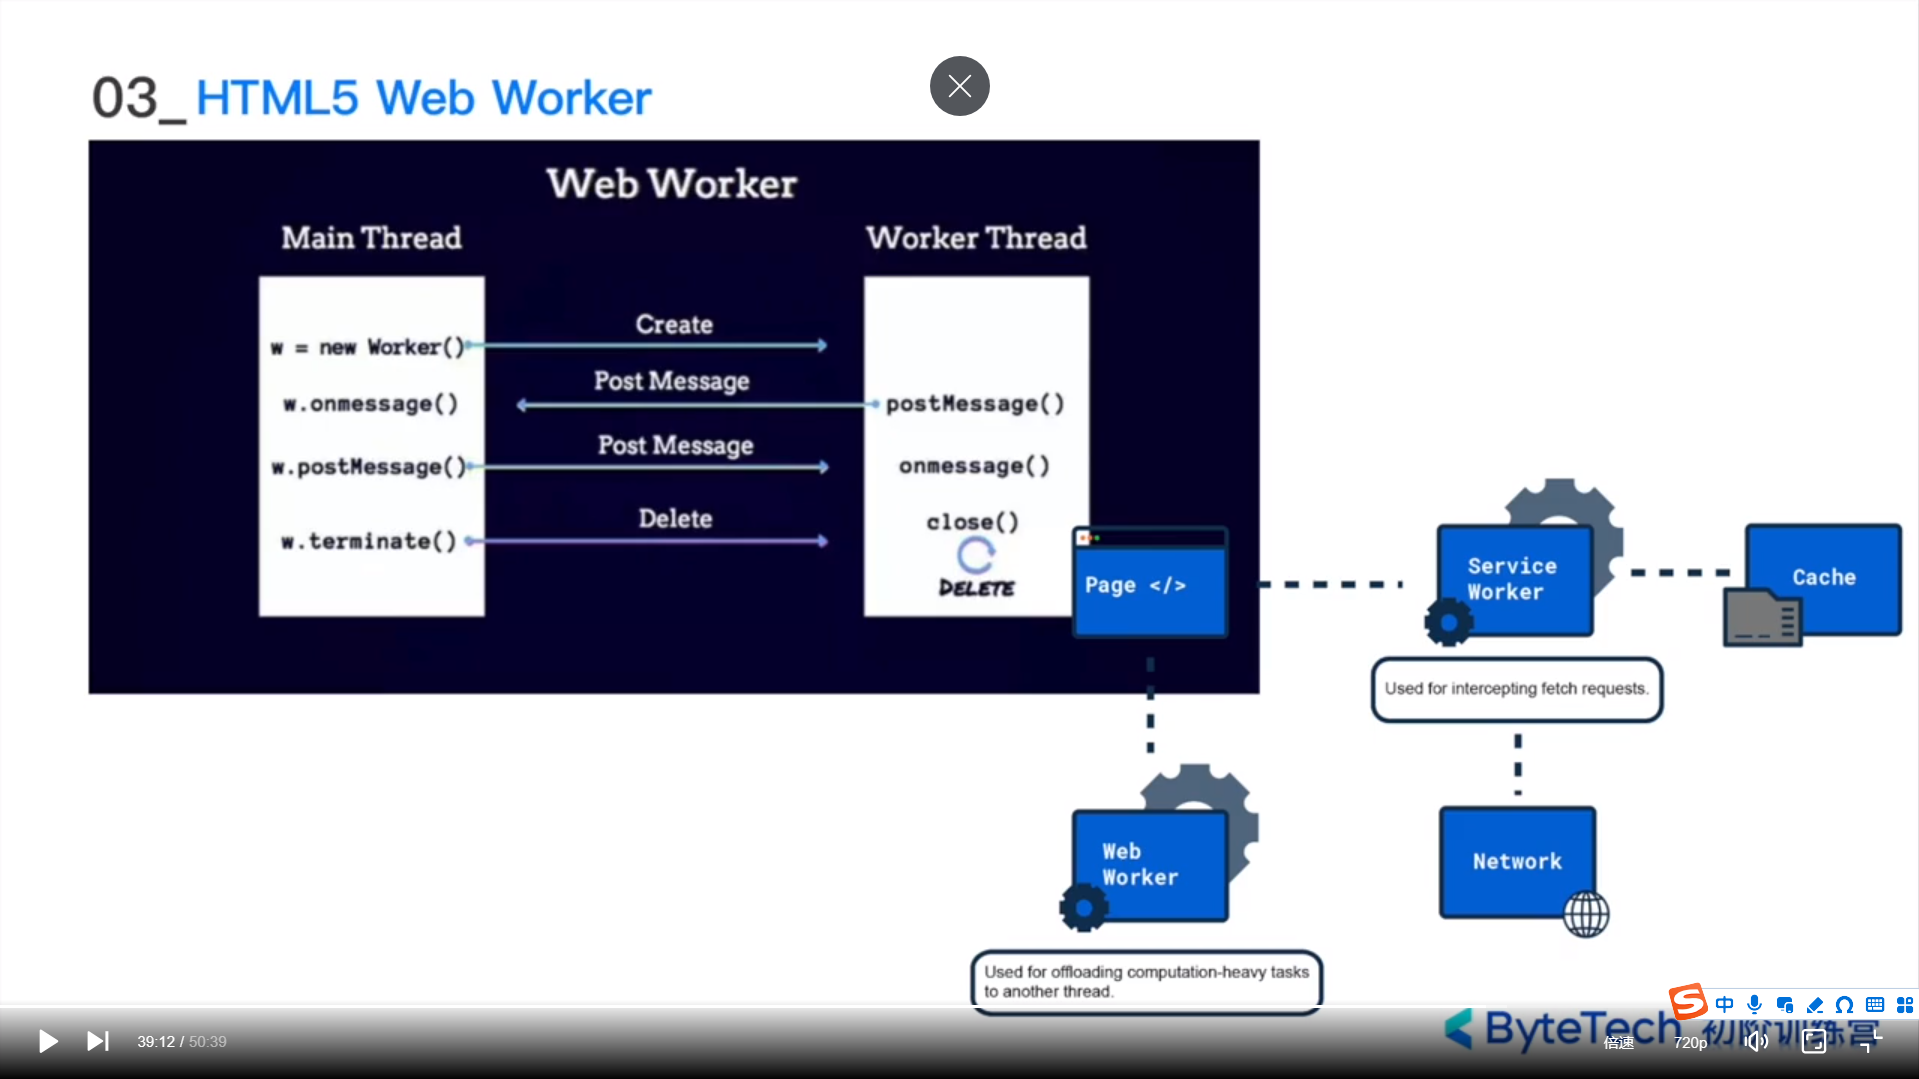This screenshot has width=1919, height=1079.
Task: Skip to the next video
Action: click(x=97, y=1041)
